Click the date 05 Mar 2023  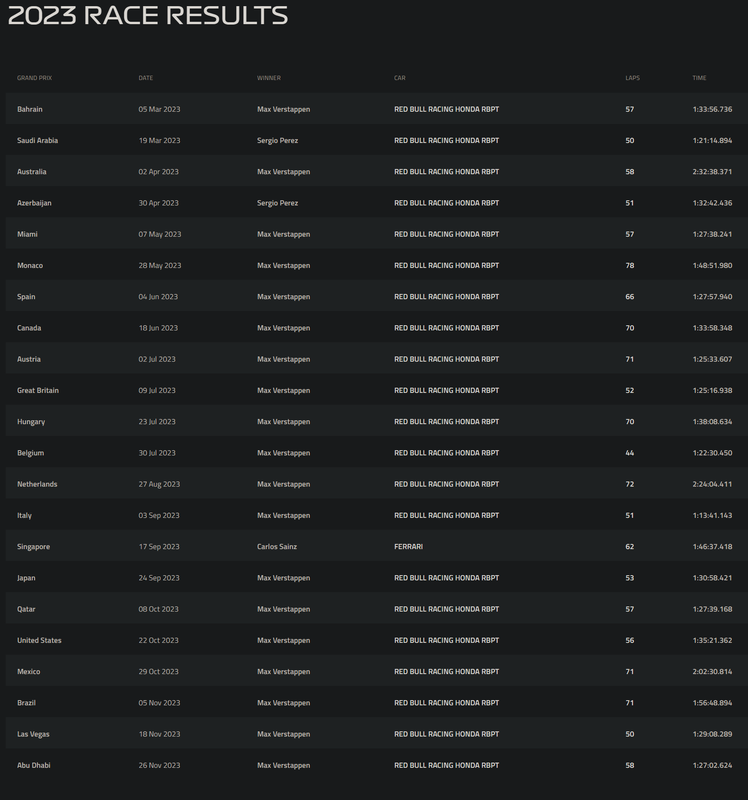(159, 109)
